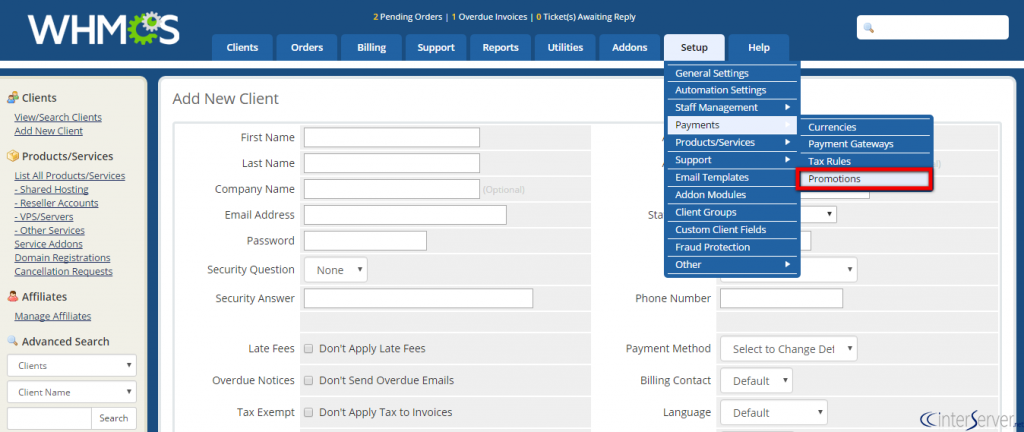Open the Utilities navigation tab

(x=566, y=48)
